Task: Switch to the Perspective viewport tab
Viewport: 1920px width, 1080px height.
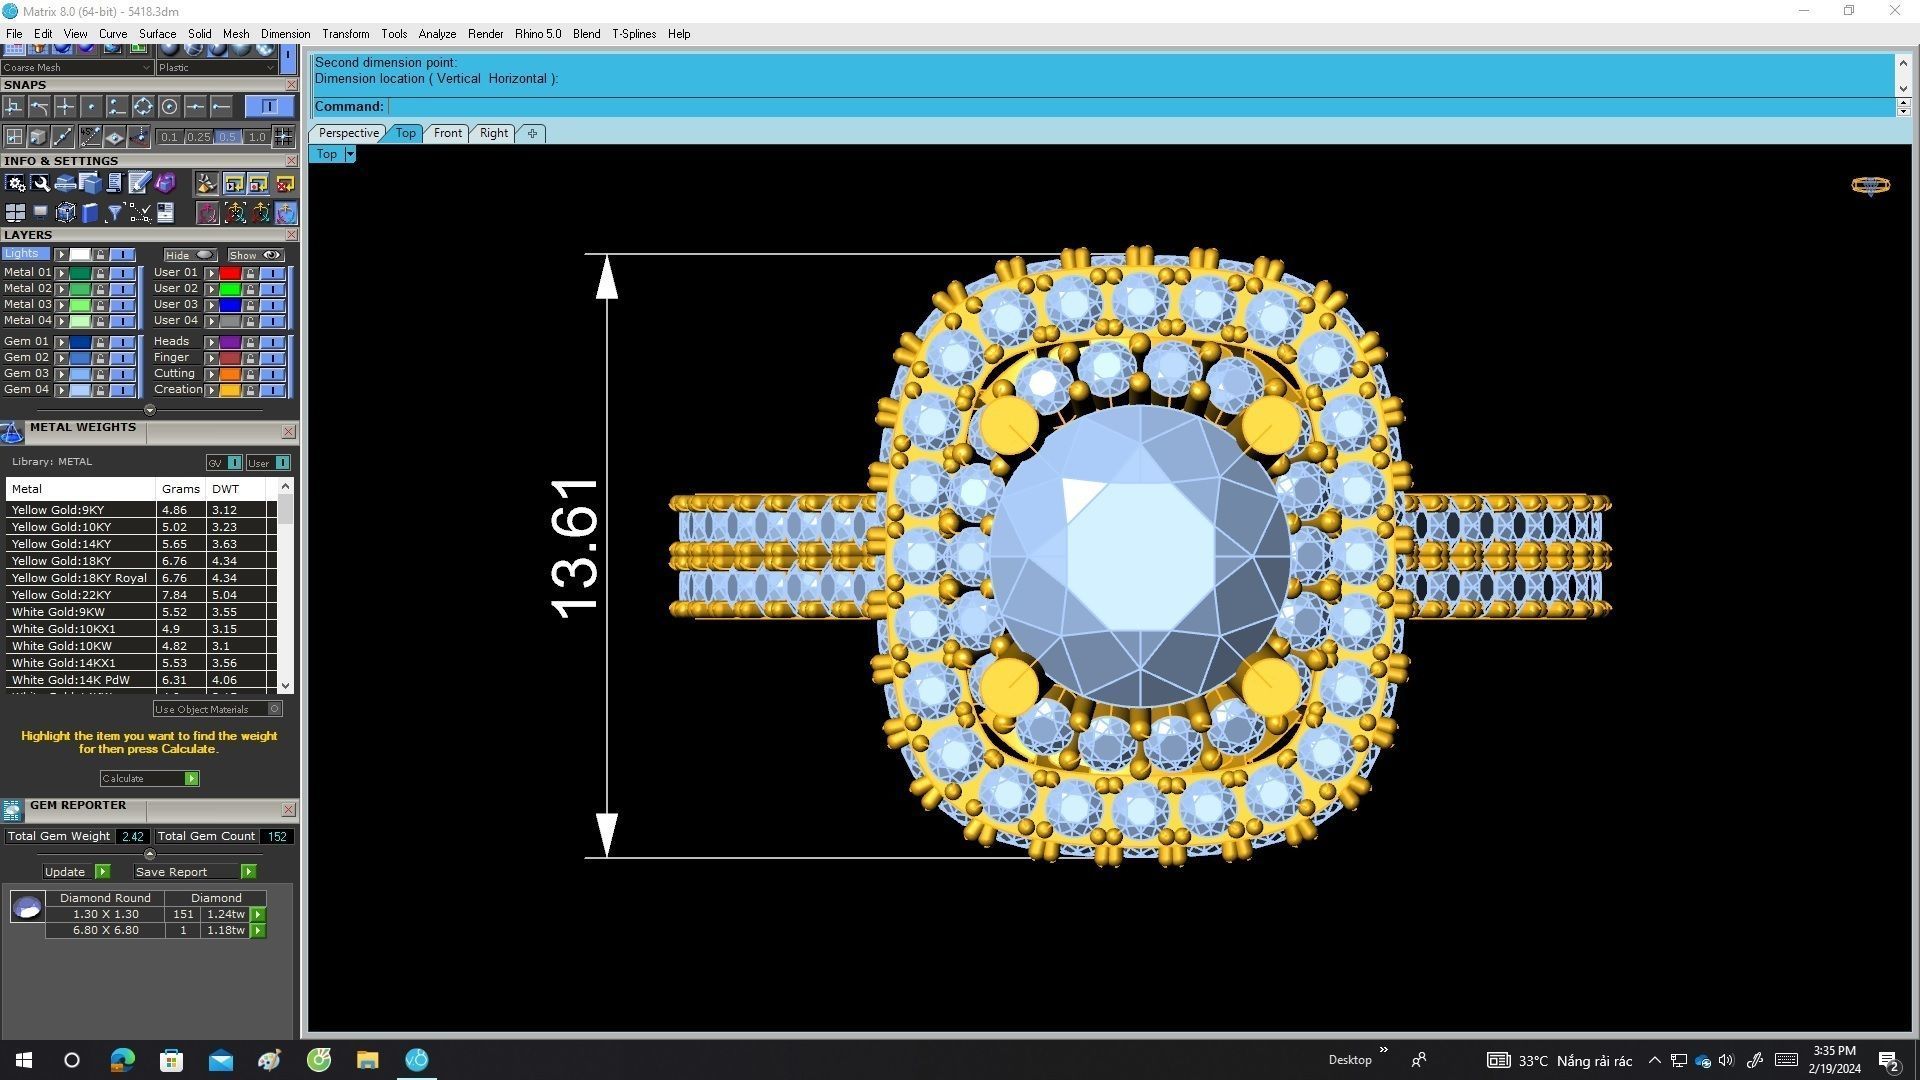Action: [348, 133]
